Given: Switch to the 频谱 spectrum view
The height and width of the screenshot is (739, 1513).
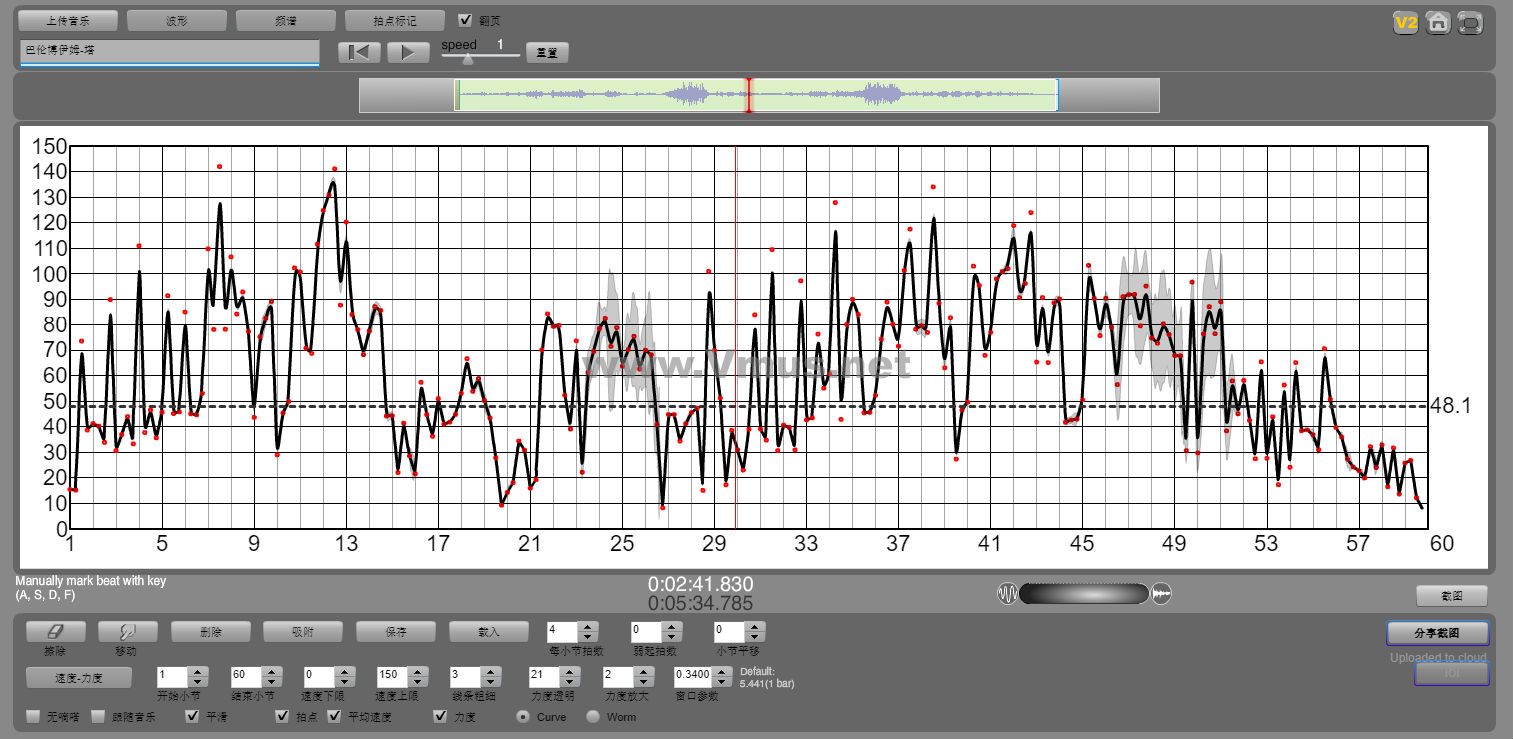Looking at the screenshot, I should tap(285, 20).
